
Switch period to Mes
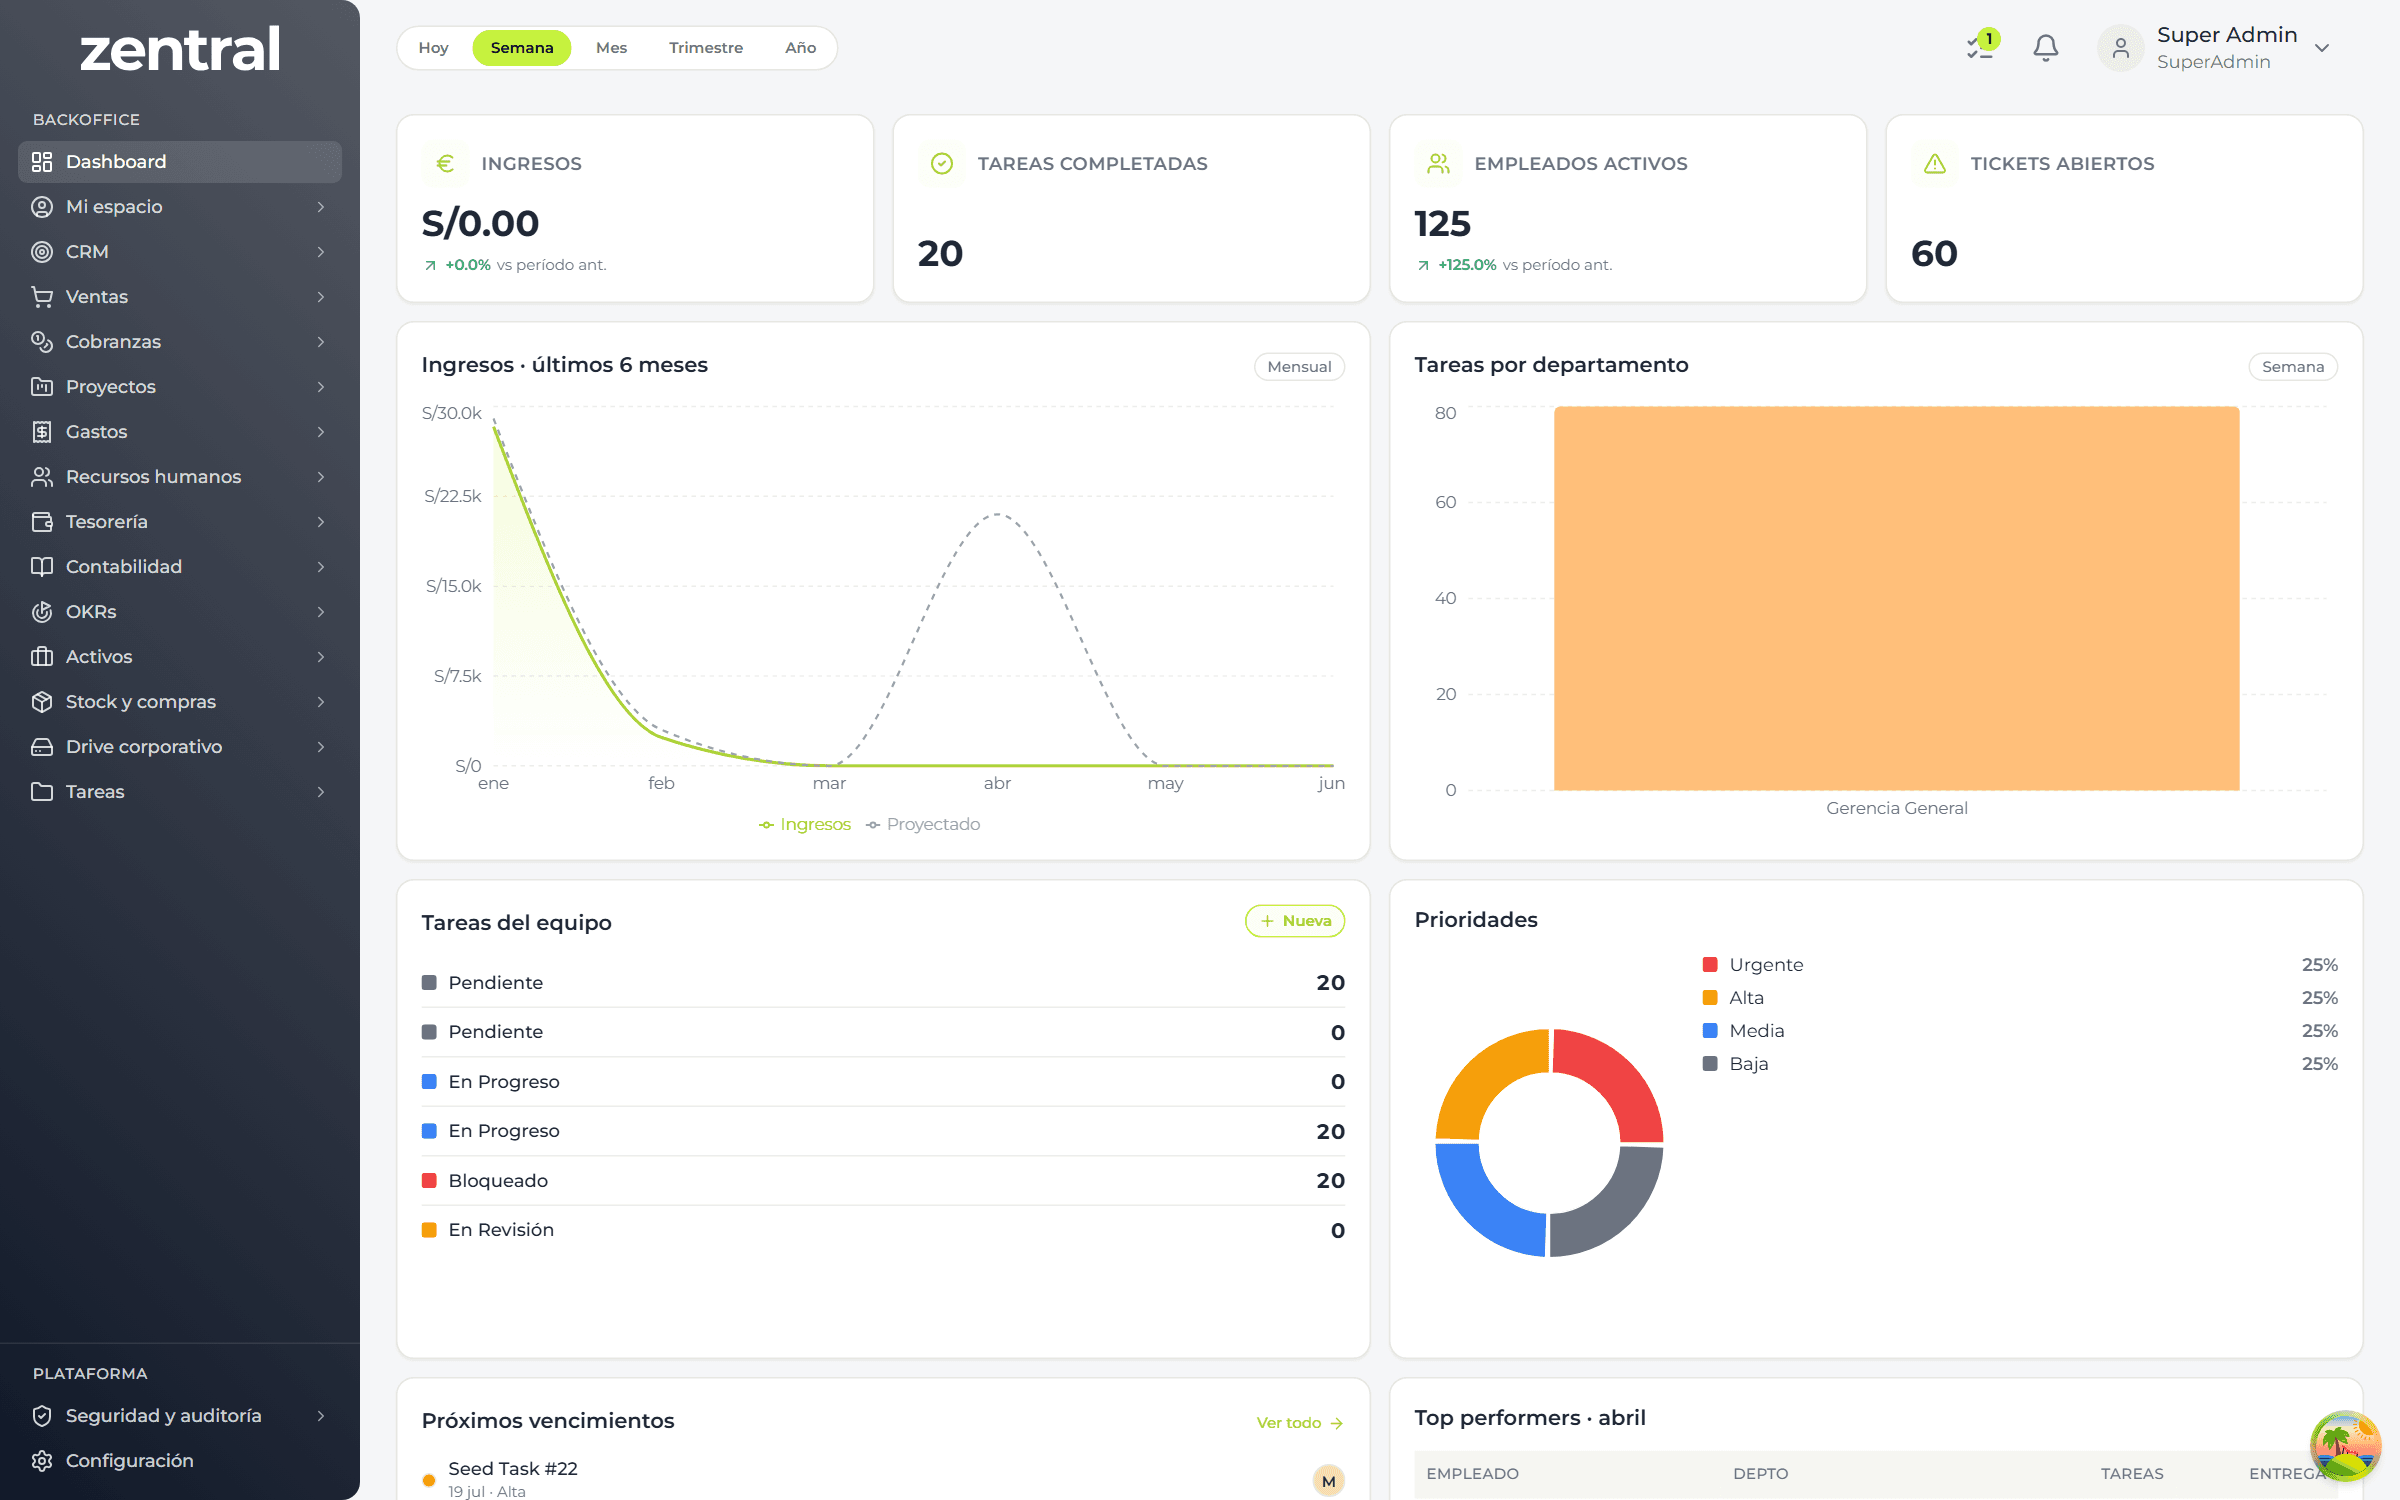click(x=611, y=48)
